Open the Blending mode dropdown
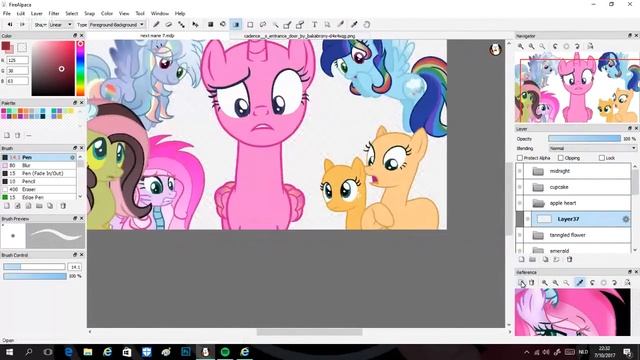The height and width of the screenshot is (360, 640). coord(592,148)
